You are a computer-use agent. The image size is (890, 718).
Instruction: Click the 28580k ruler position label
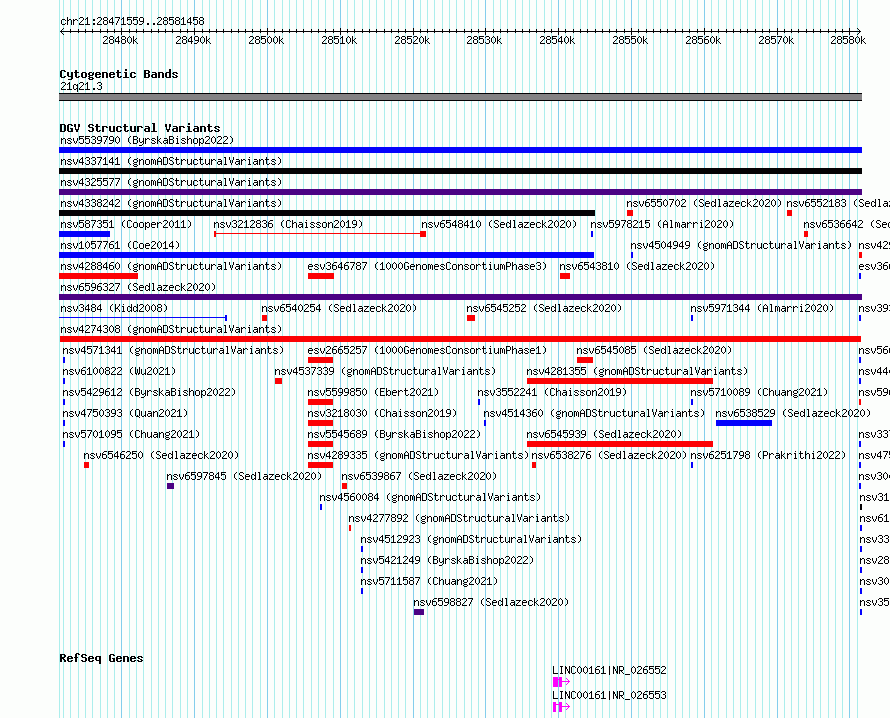click(848, 40)
